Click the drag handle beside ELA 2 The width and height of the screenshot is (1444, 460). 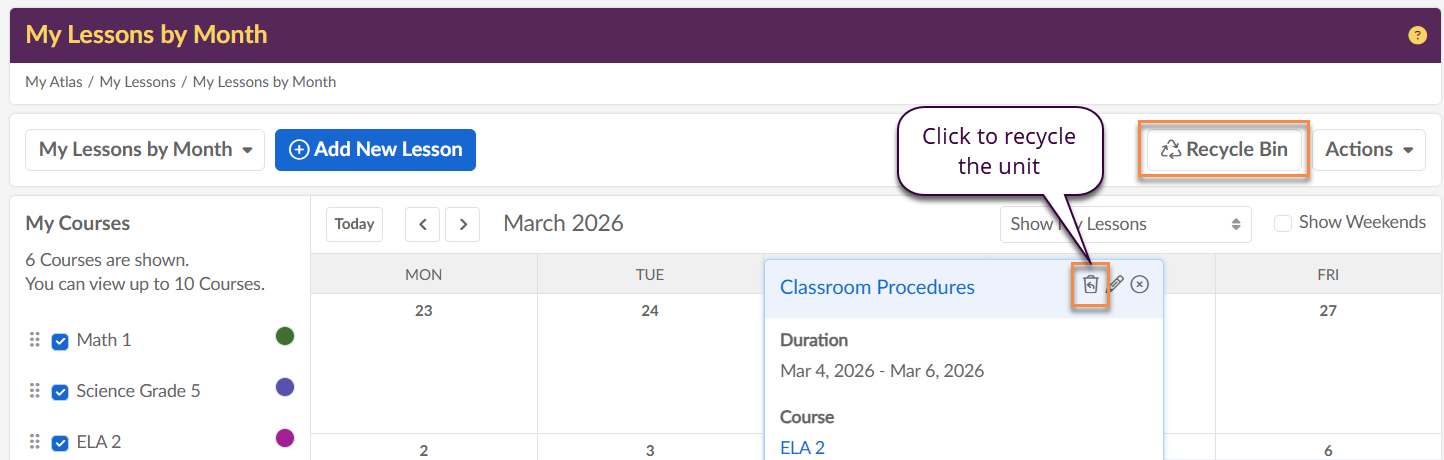(x=35, y=442)
